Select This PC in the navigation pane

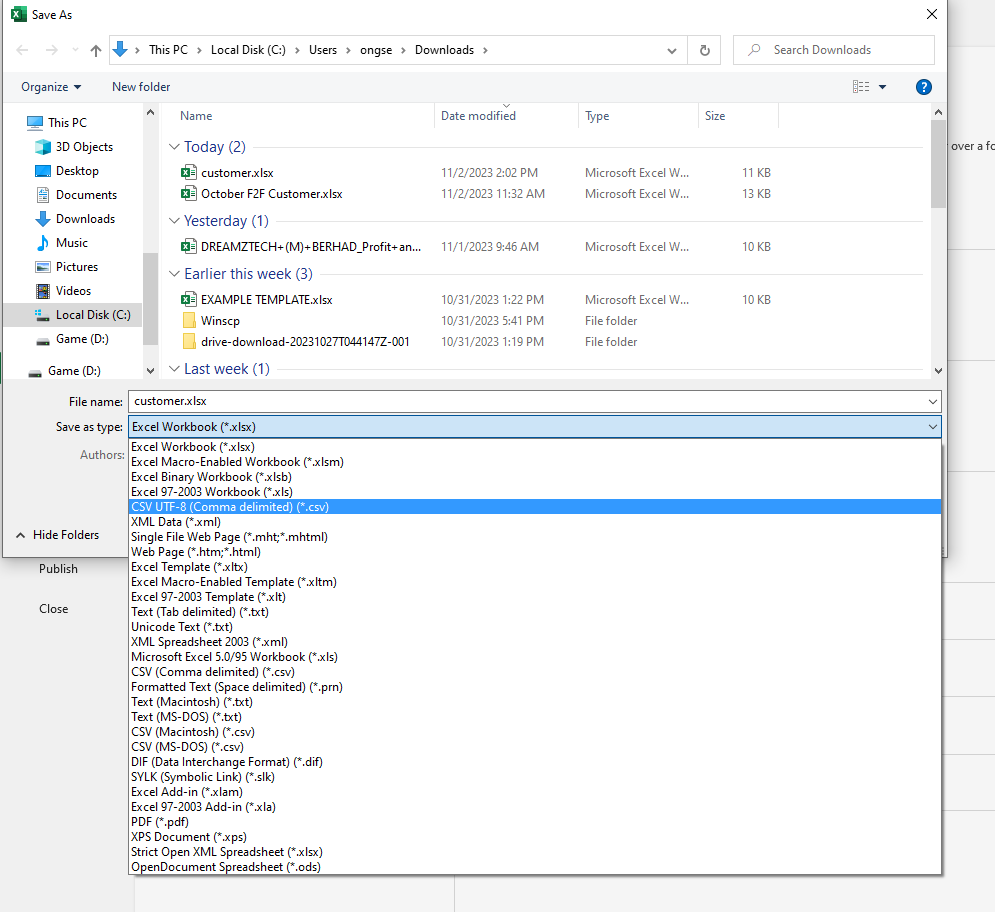[x=57, y=122]
